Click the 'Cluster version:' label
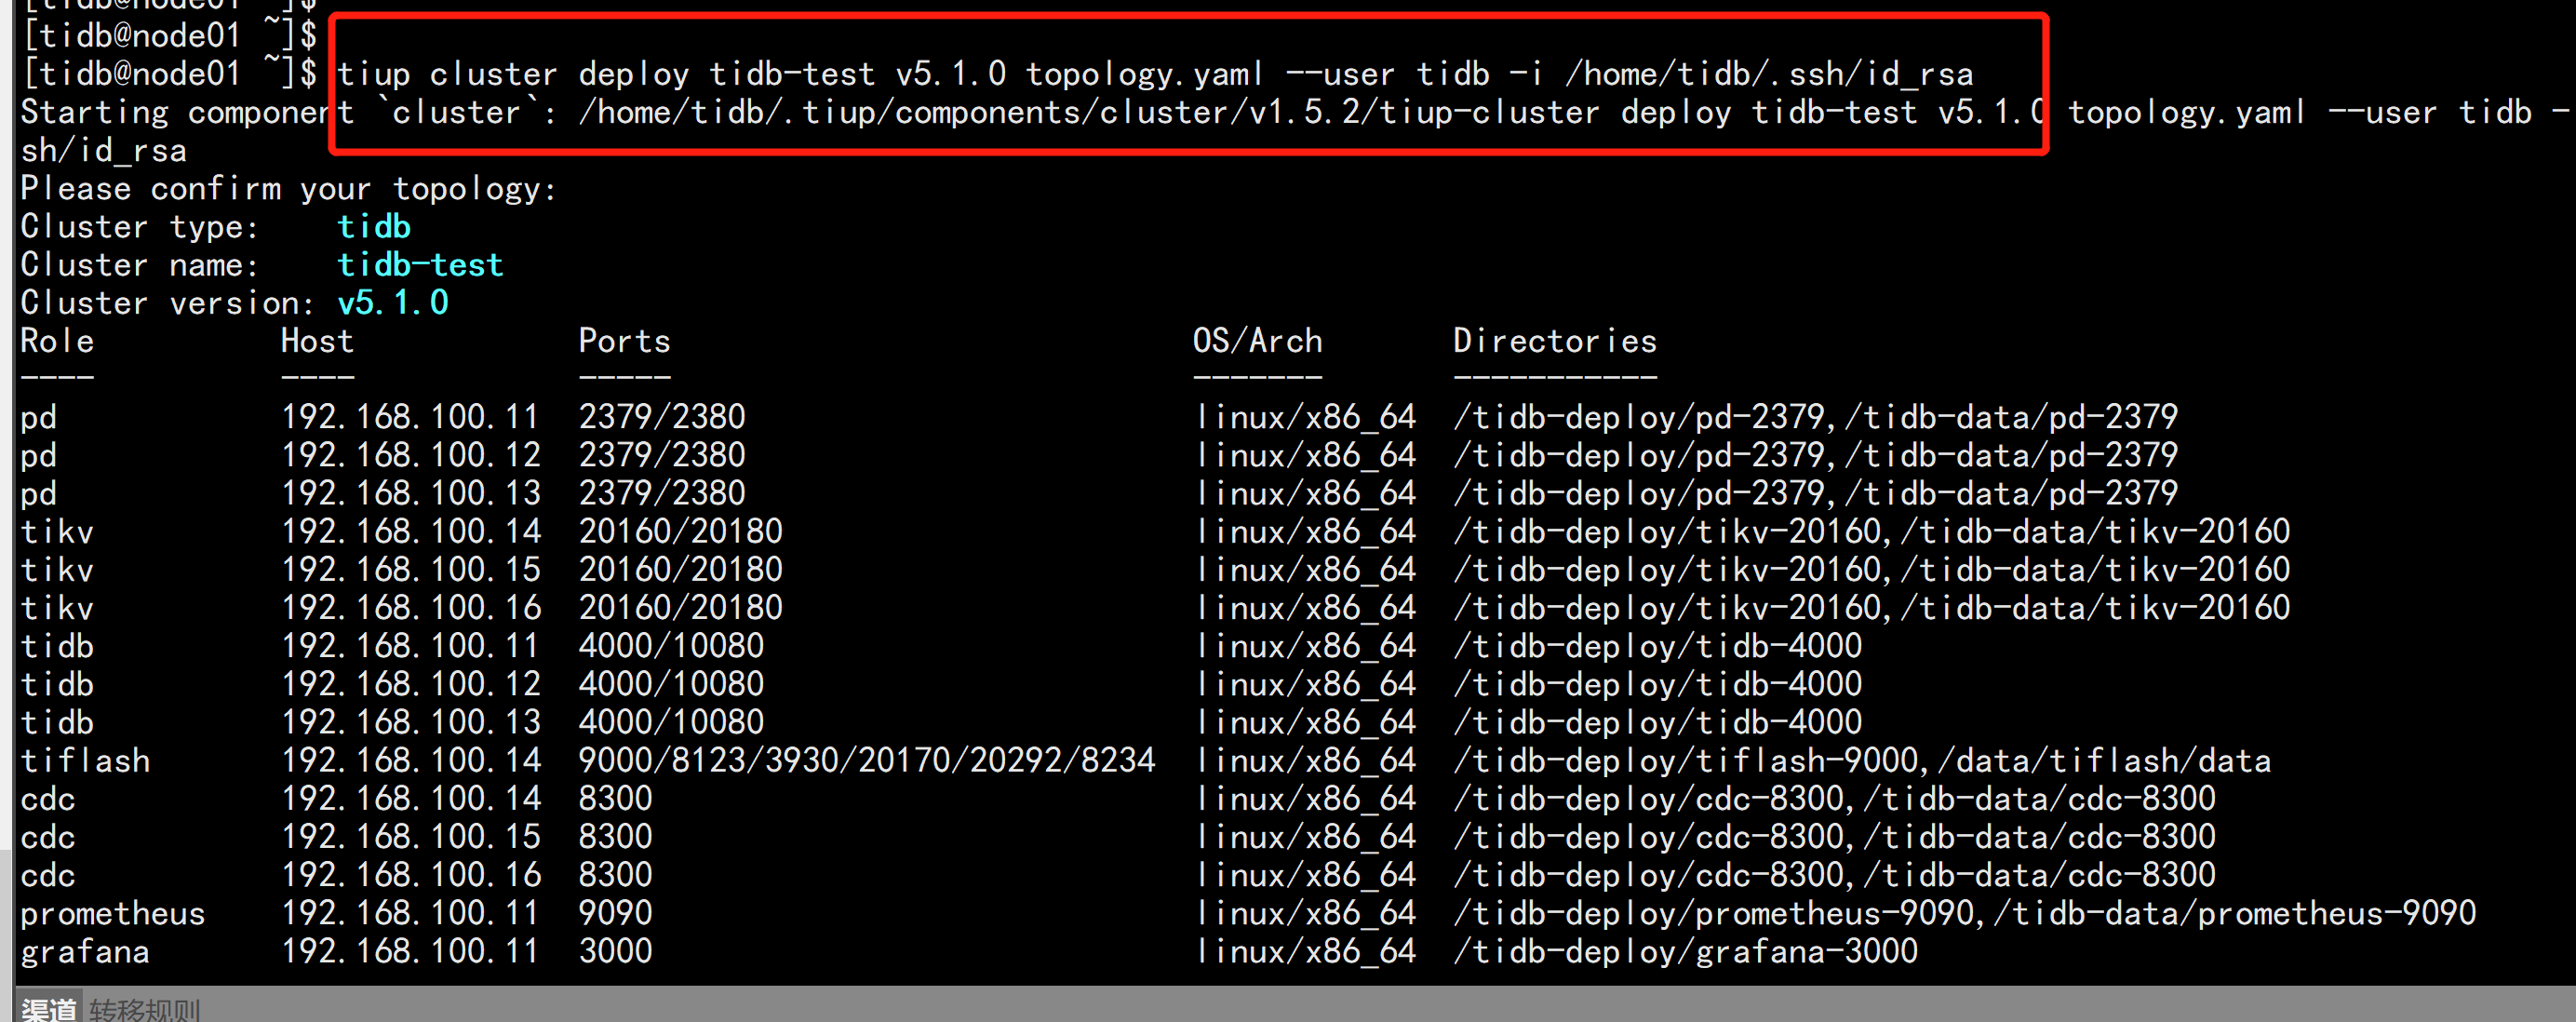Screen dimensions: 2576x1022 coord(168,303)
